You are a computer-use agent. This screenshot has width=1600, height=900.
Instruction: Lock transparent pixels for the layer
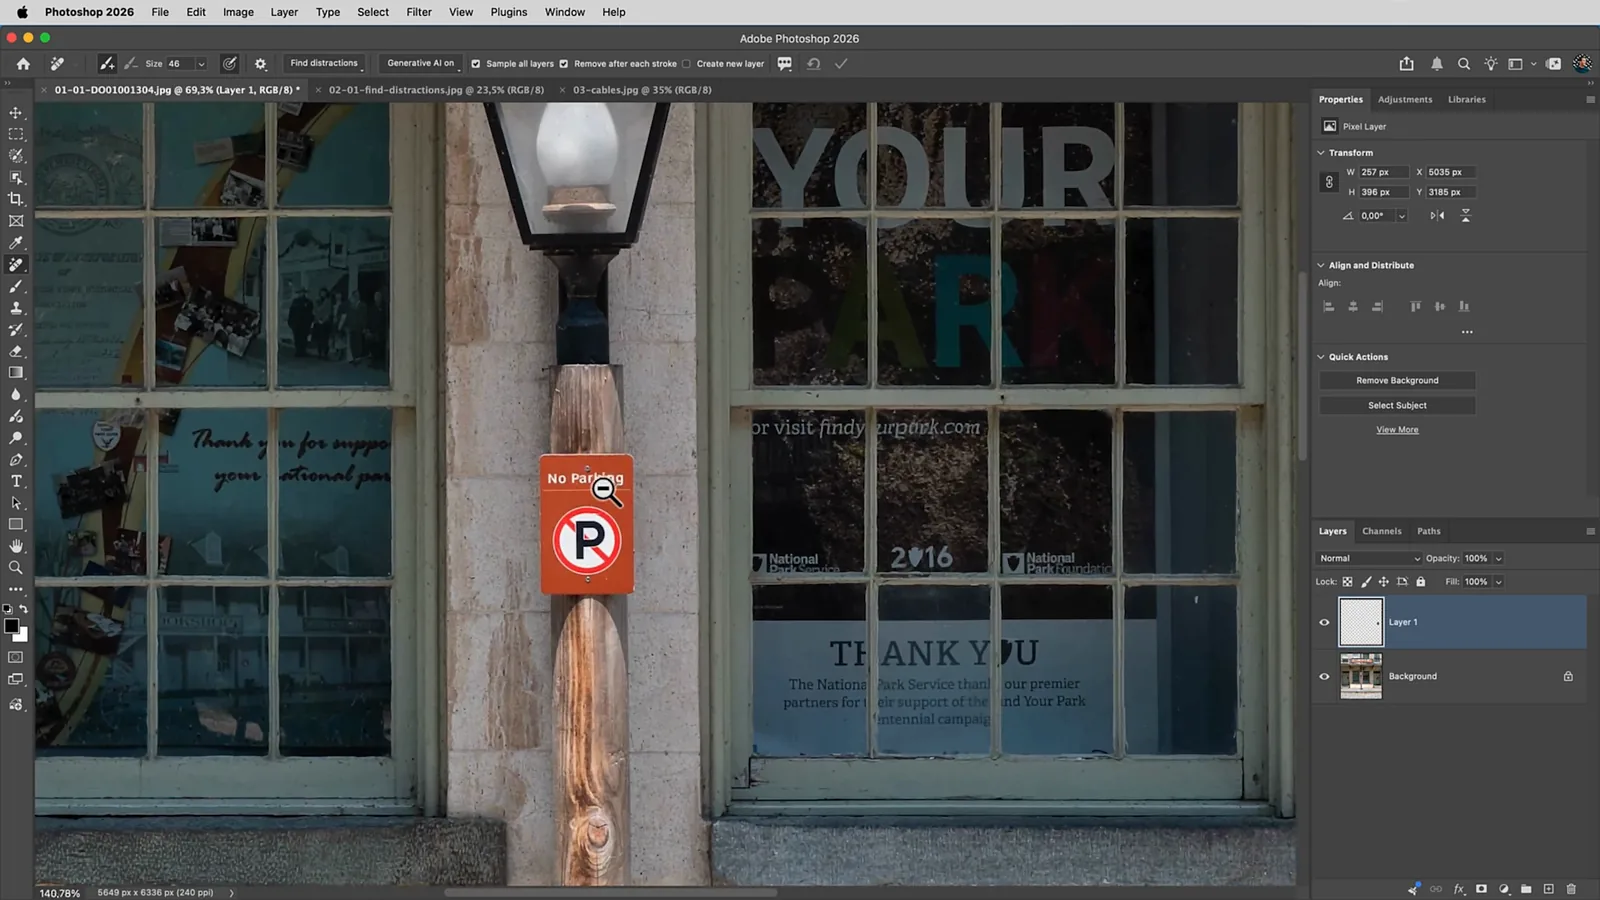[x=1347, y=581]
